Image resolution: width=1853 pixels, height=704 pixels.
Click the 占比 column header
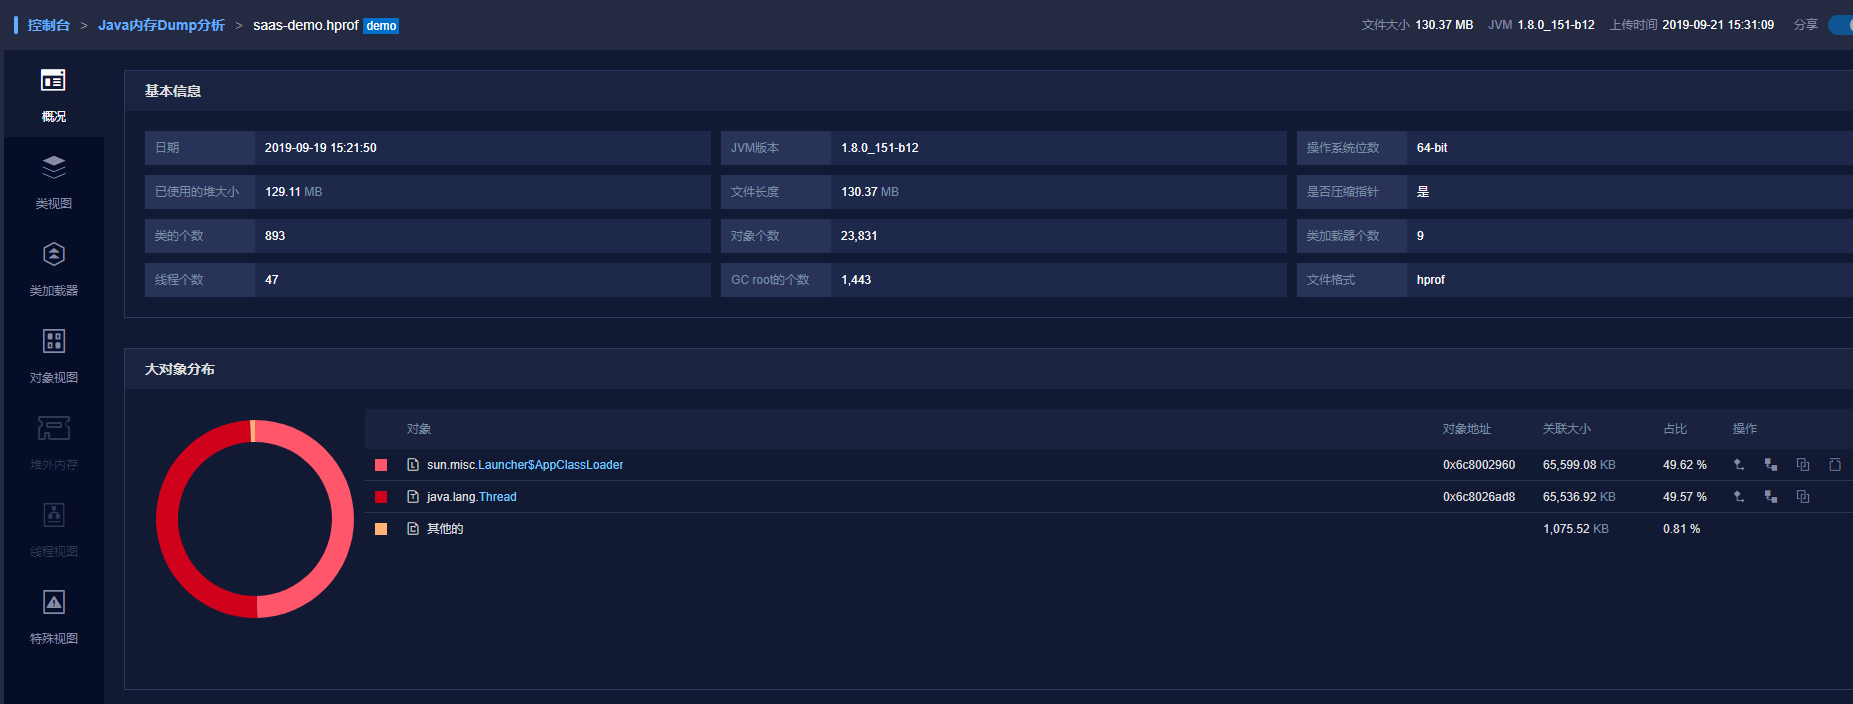pos(1675,429)
